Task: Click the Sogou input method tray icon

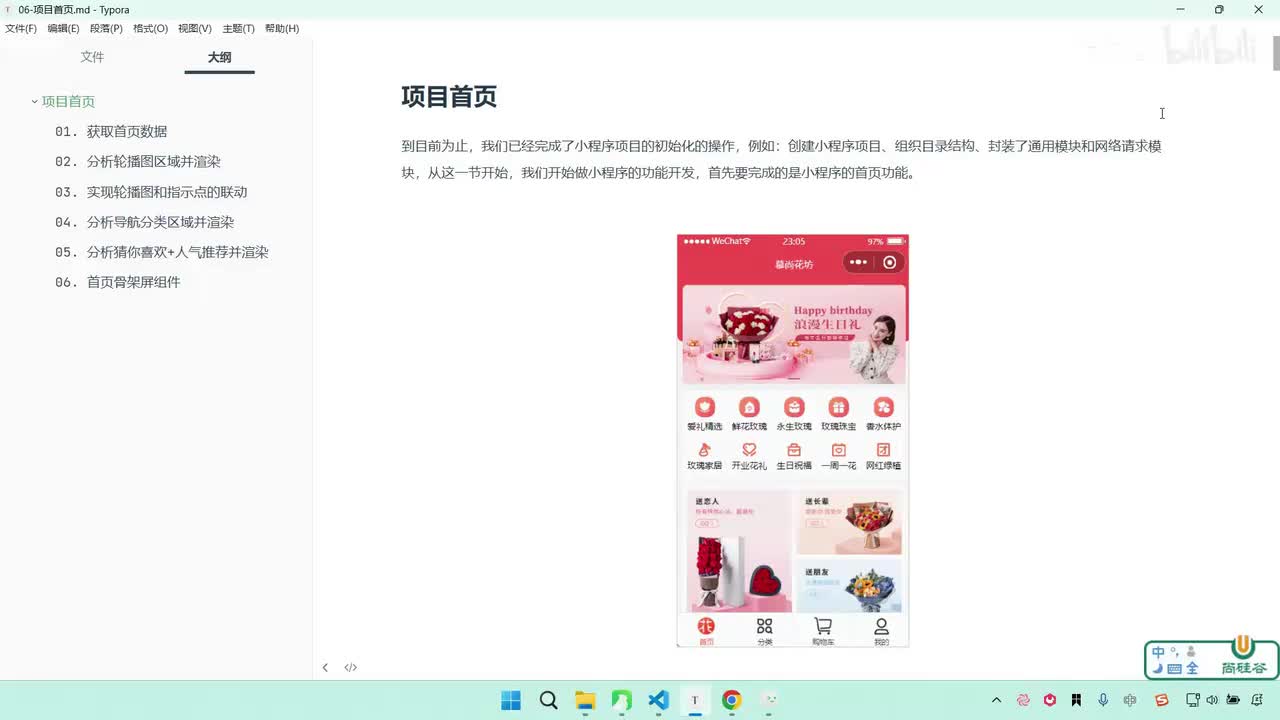Action: click(x=1161, y=700)
